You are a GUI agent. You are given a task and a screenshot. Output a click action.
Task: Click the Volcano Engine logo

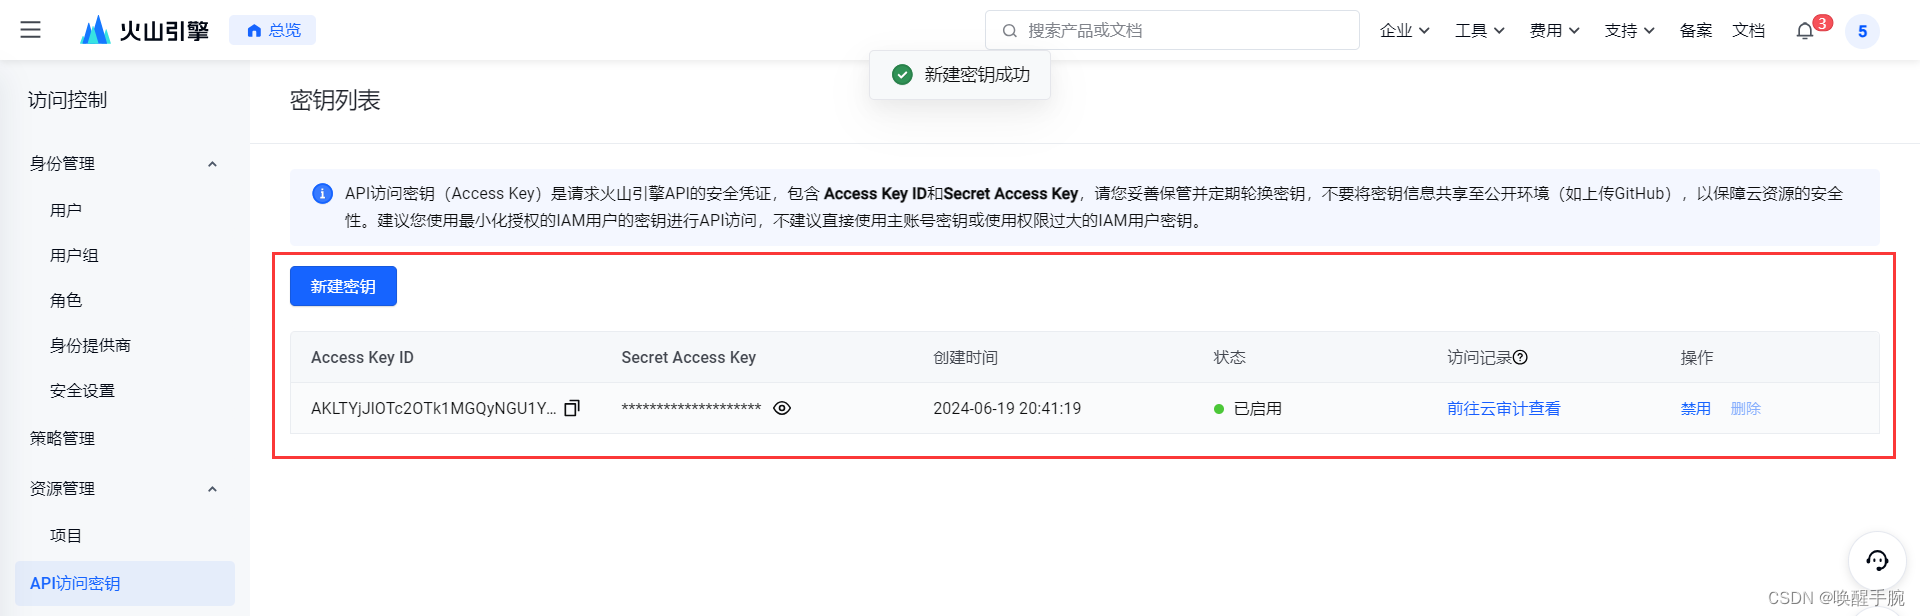(x=145, y=30)
